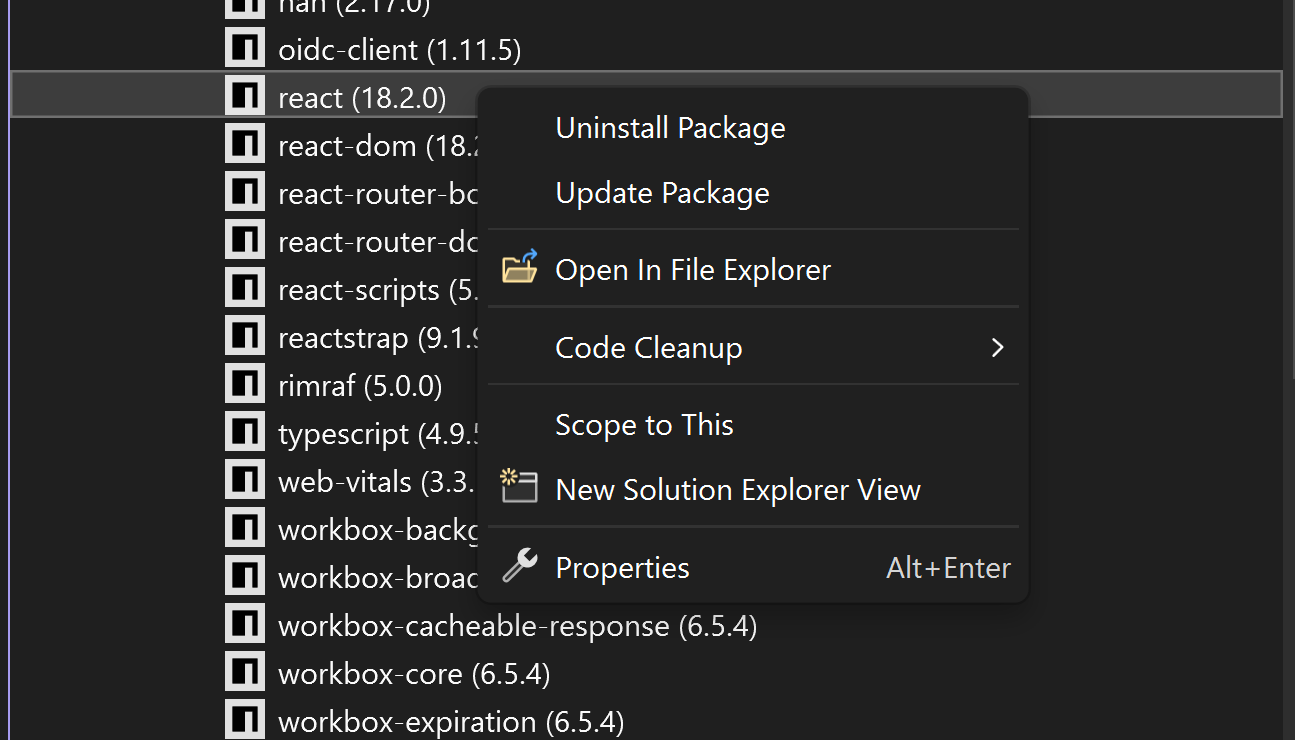Select Uninstall Package from the menu
Image resolution: width=1295 pixels, height=740 pixels.
(670, 127)
